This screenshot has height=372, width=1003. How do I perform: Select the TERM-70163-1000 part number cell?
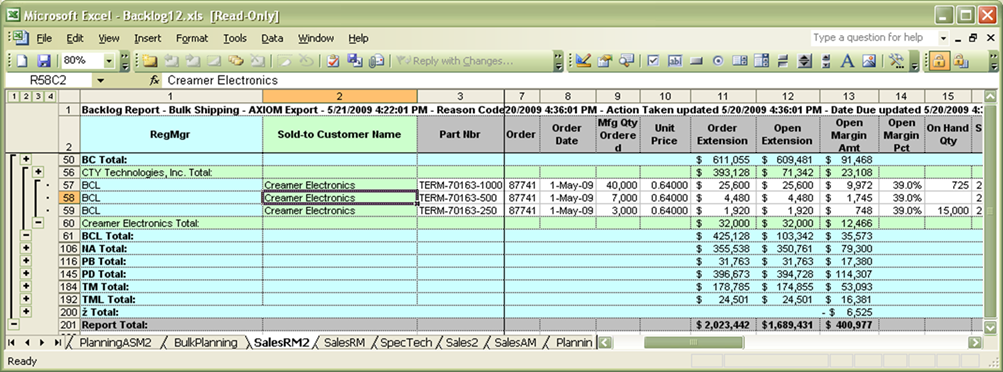tap(461, 185)
